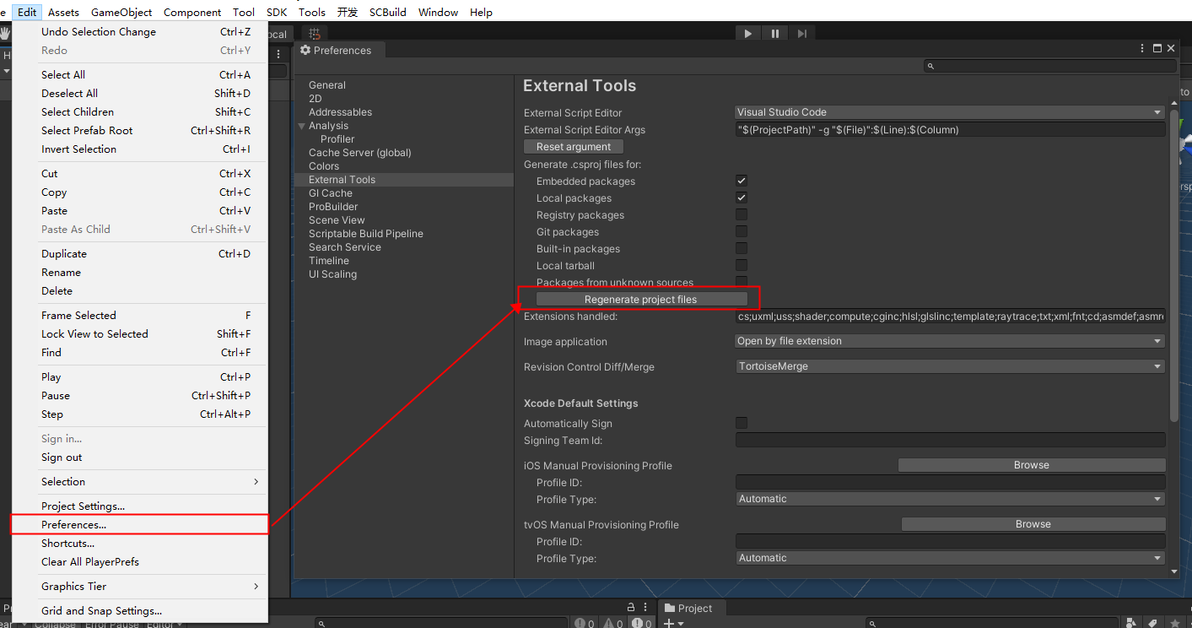The image size is (1192, 628).
Task: Open the Project create dropdown arrow
Action: [680, 623]
